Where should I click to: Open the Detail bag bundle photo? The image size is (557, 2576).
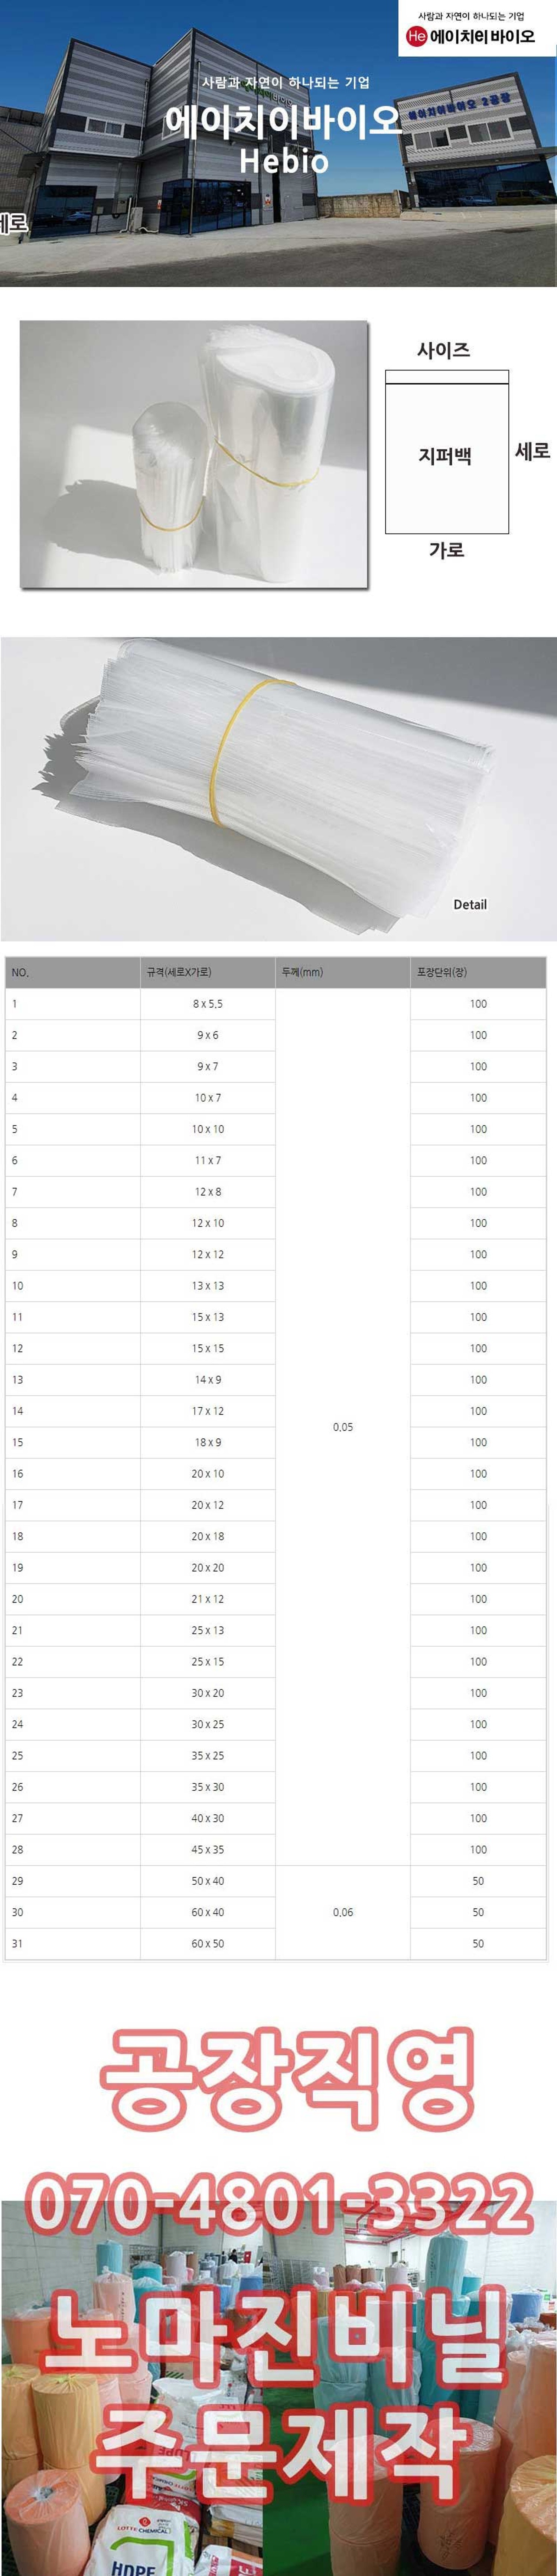click(278, 788)
